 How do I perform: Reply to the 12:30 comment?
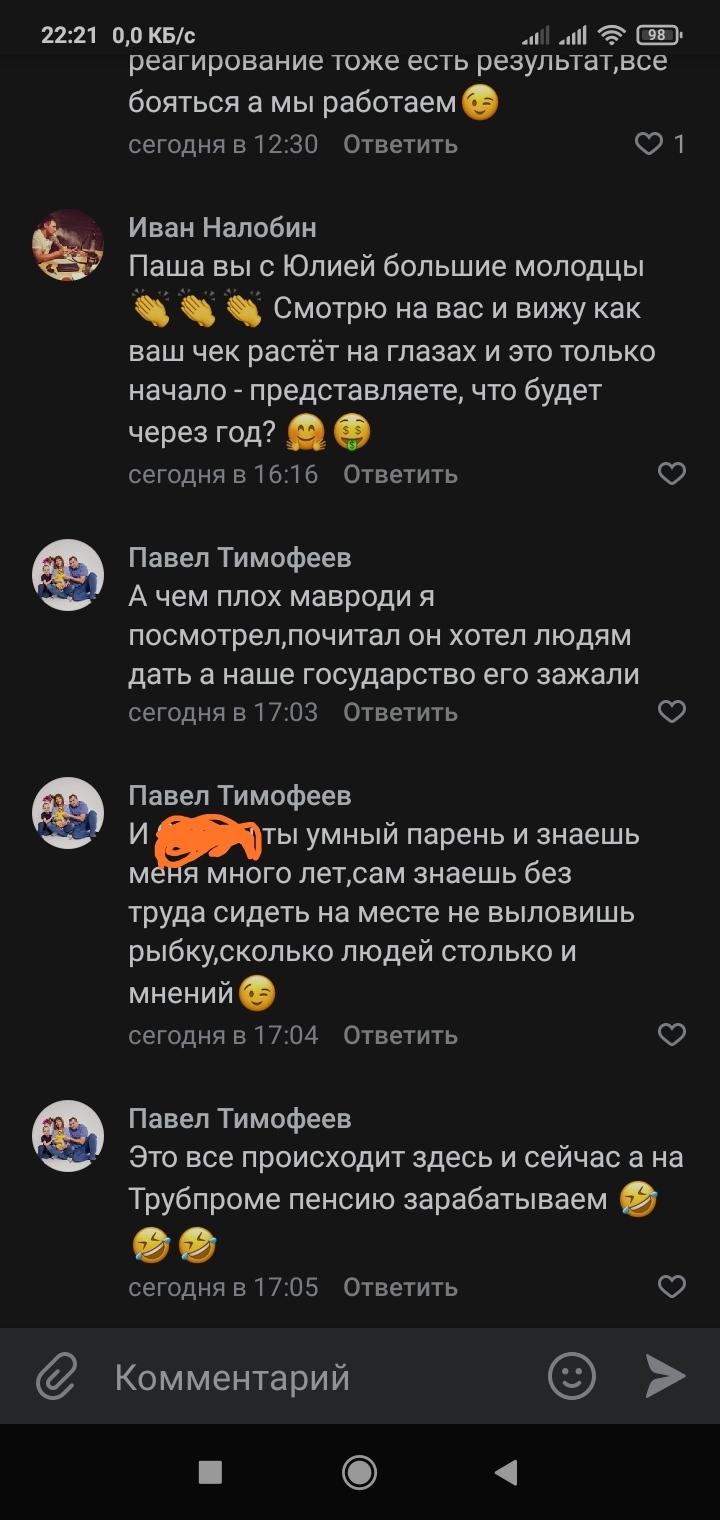point(400,144)
